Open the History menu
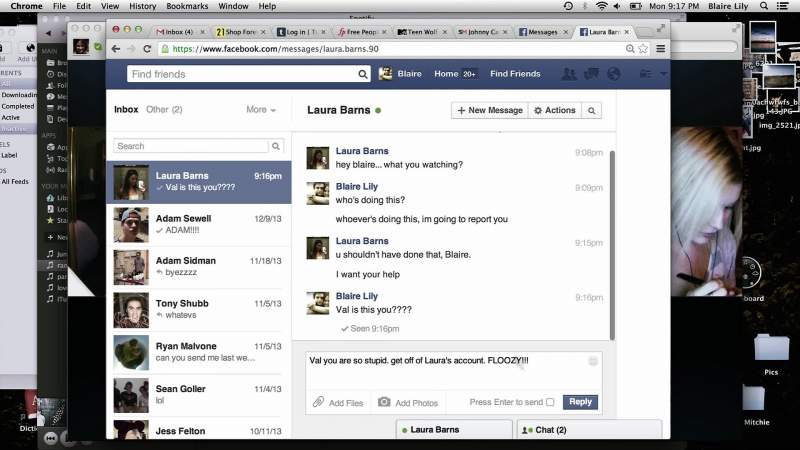 coord(142,6)
